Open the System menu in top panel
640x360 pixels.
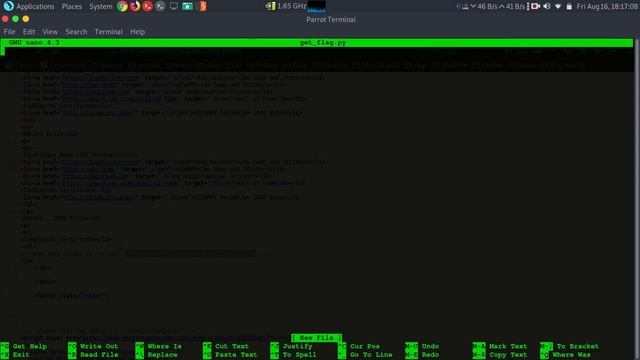[x=100, y=7]
